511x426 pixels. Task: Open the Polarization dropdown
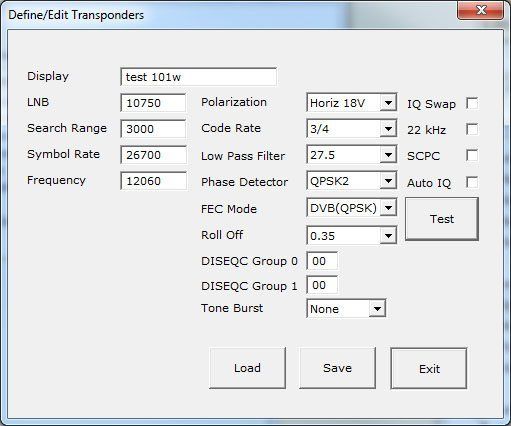click(352, 102)
